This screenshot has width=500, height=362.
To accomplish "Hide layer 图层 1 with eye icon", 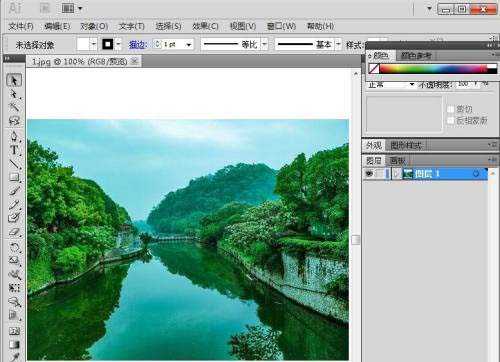I will click(369, 174).
